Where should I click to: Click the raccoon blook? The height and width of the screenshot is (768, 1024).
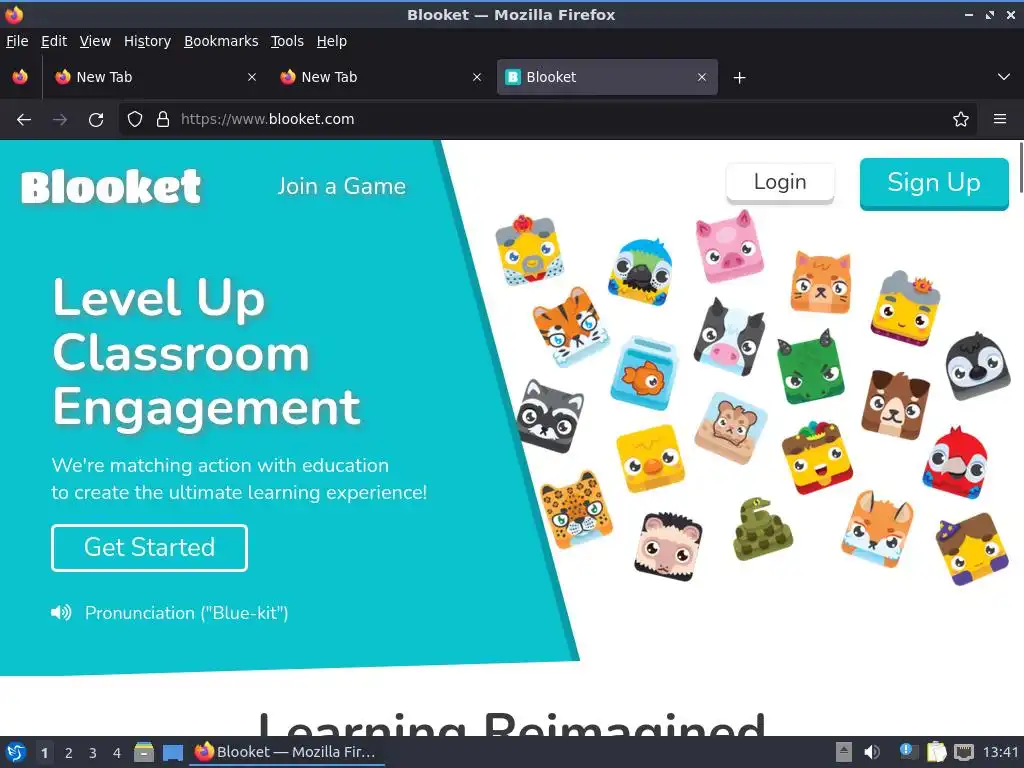pos(550,416)
